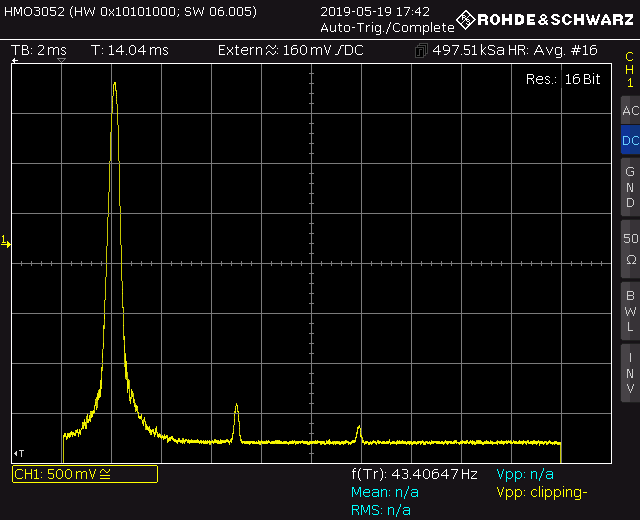
Task: Click the f(Tr) frequency measurement readout
Action: point(414,474)
